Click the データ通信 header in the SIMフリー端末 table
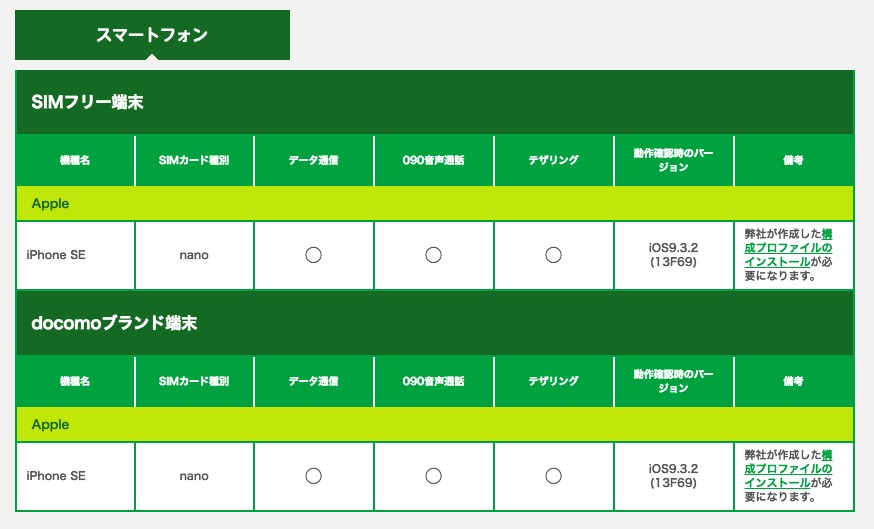Image resolution: width=874 pixels, height=529 pixels. coord(313,160)
